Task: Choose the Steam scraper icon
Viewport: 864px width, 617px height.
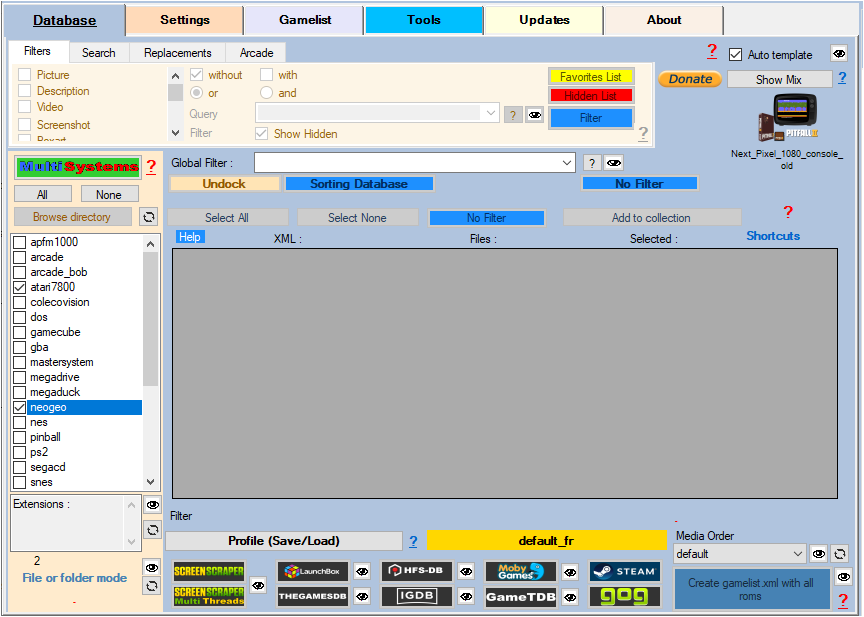Action: click(624, 572)
